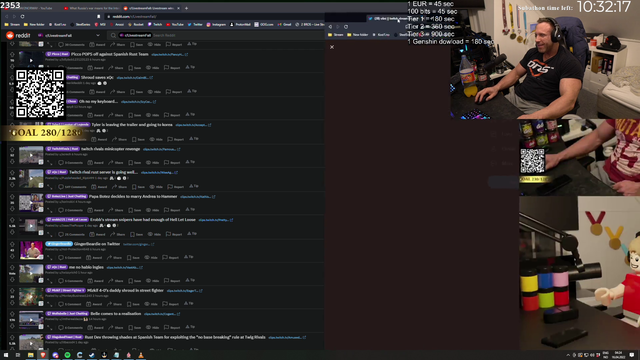Hide the Papa Botez post
The image size is (640, 360).
153,210
